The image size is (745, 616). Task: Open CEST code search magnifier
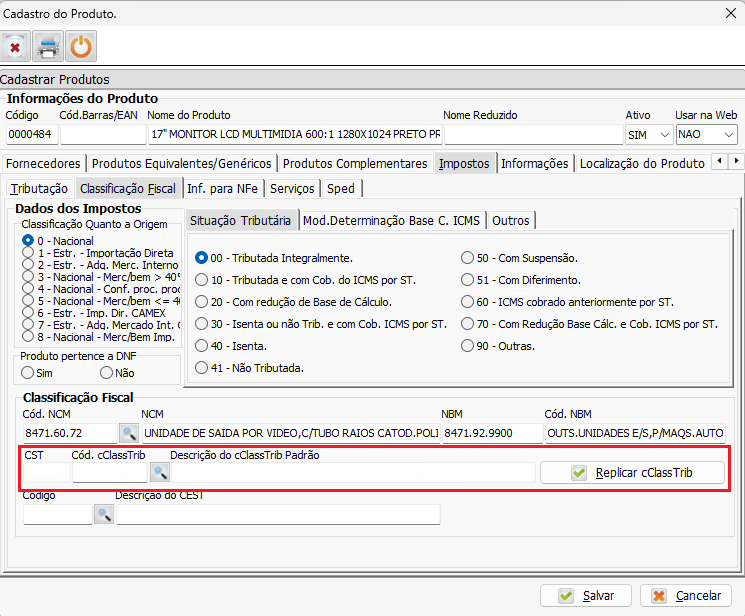[x=104, y=514]
